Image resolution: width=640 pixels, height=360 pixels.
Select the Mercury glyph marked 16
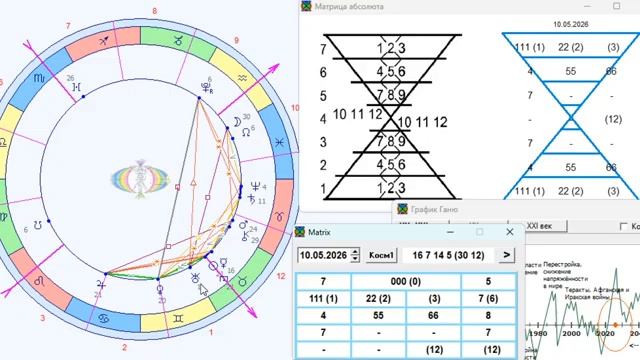pyautogui.click(x=224, y=262)
